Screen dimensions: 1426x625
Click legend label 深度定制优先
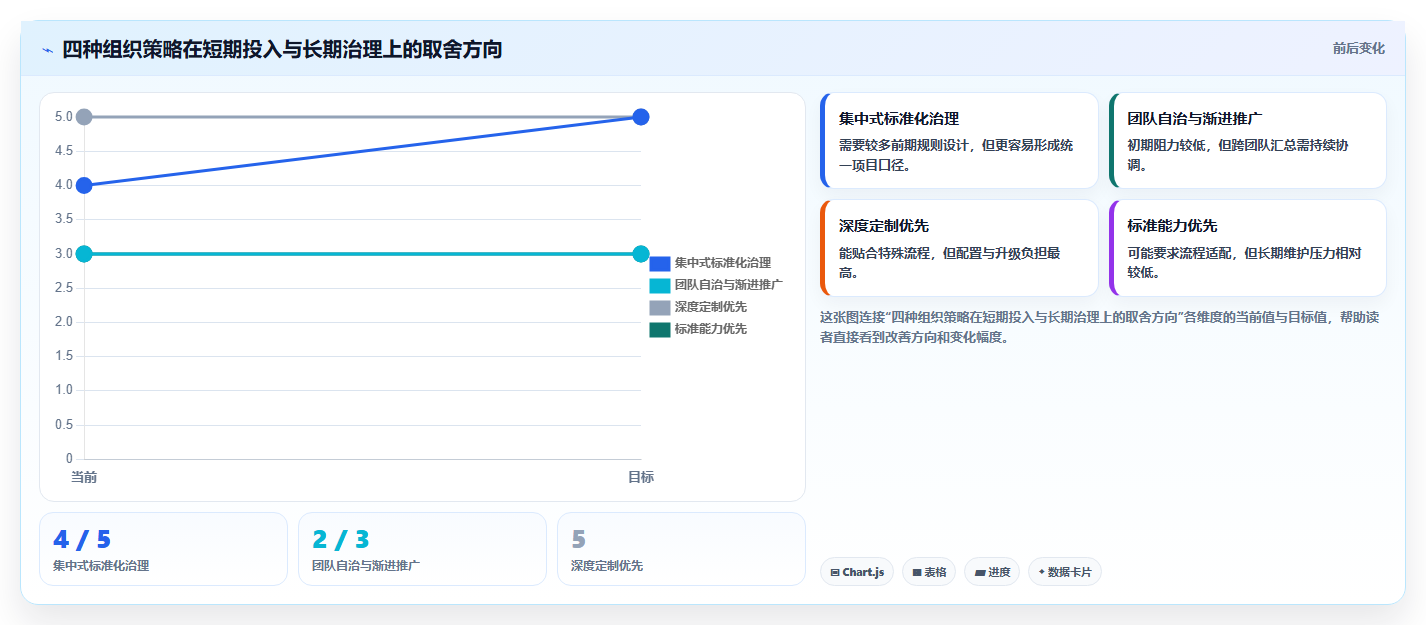tap(711, 307)
